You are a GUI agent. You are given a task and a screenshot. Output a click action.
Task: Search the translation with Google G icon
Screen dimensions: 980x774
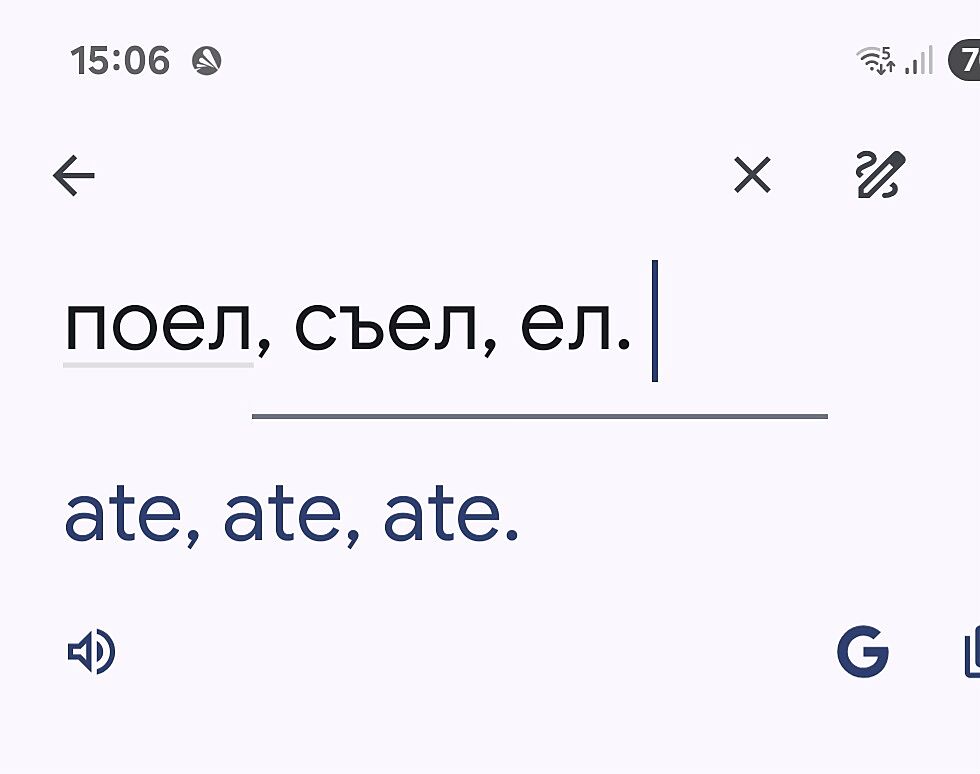[x=862, y=653]
